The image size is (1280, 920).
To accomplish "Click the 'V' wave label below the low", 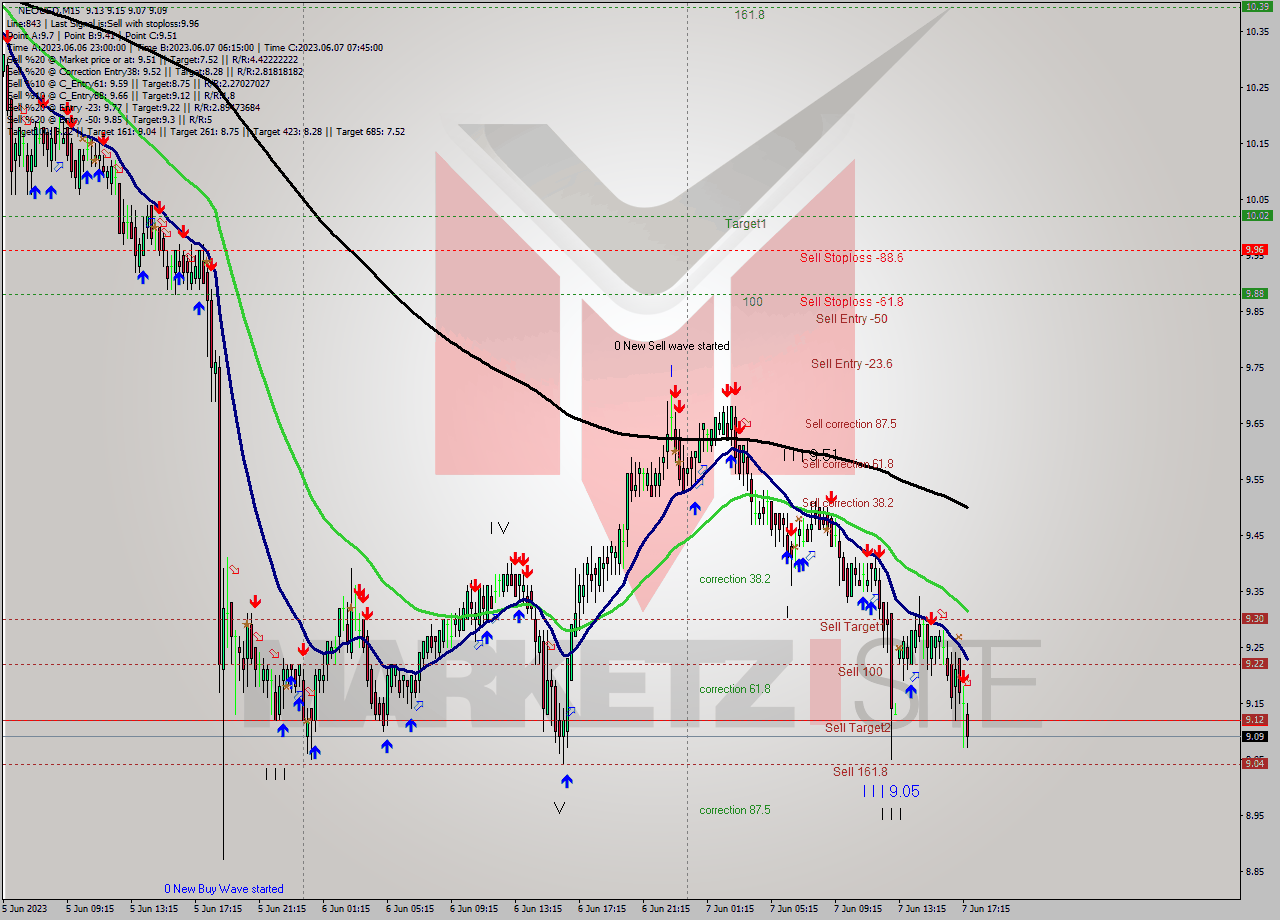I will pyautogui.click(x=559, y=808).
